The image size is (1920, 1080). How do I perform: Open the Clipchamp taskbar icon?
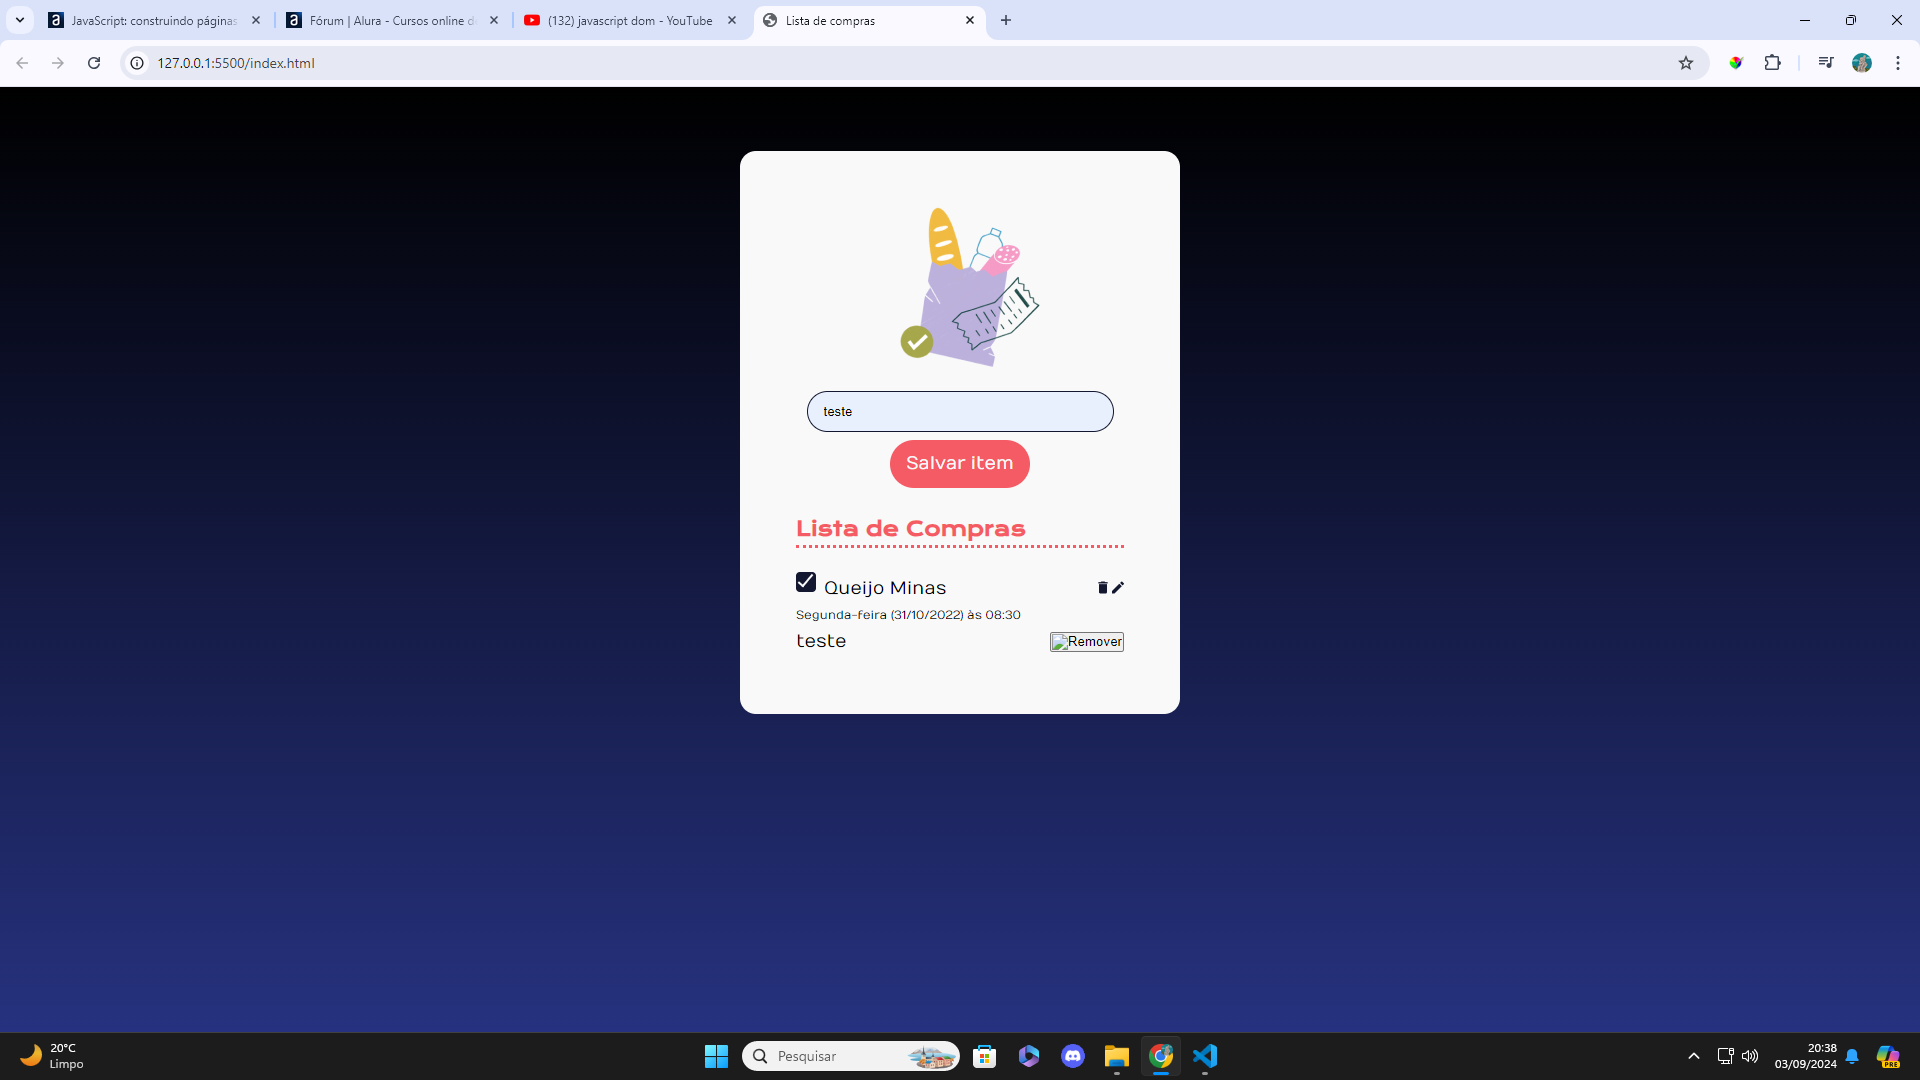(x=1029, y=1056)
